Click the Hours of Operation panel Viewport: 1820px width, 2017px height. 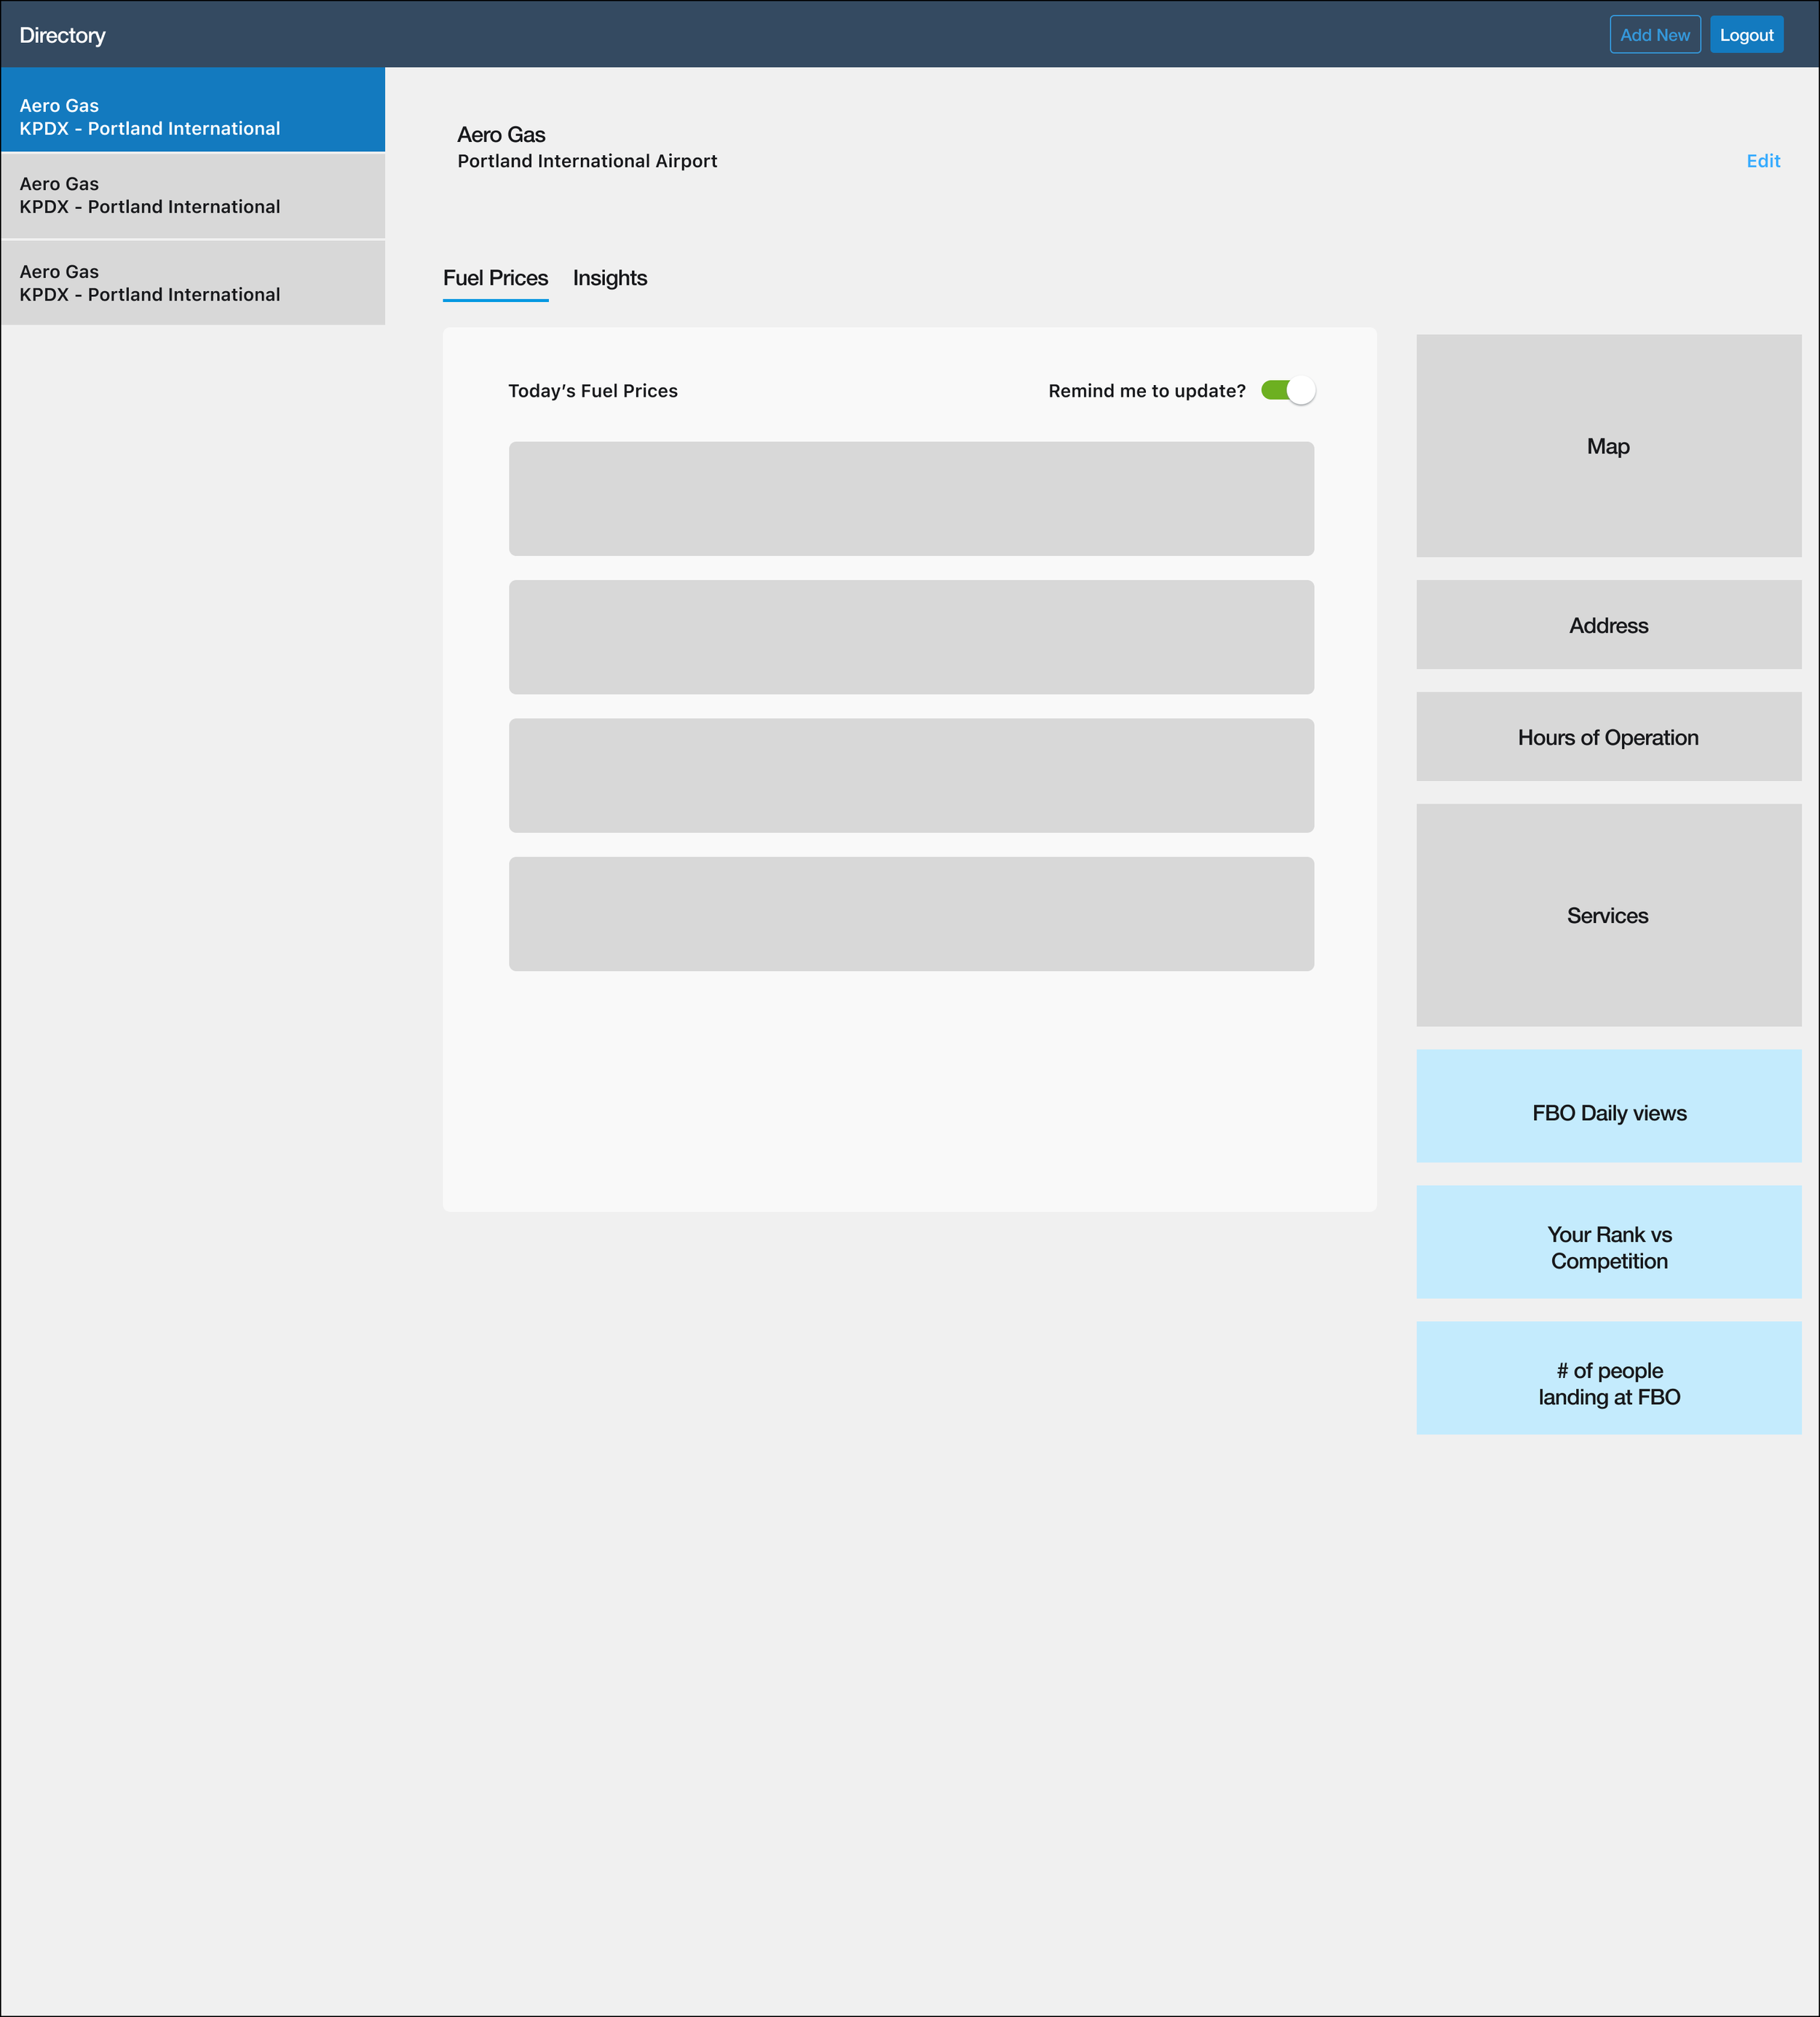[x=1608, y=737]
